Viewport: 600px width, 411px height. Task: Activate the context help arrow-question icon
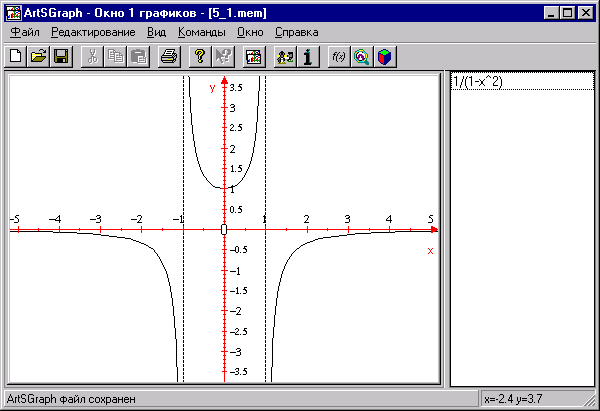click(222, 57)
